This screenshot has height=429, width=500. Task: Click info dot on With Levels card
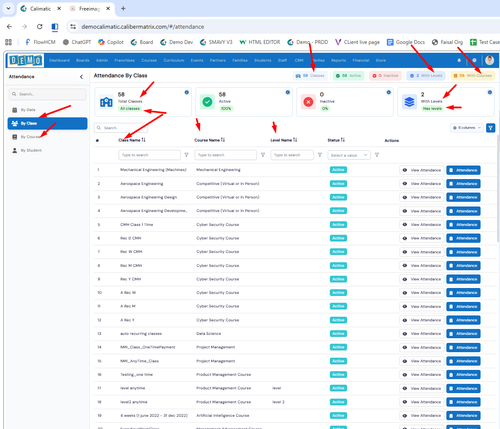click(x=490, y=92)
